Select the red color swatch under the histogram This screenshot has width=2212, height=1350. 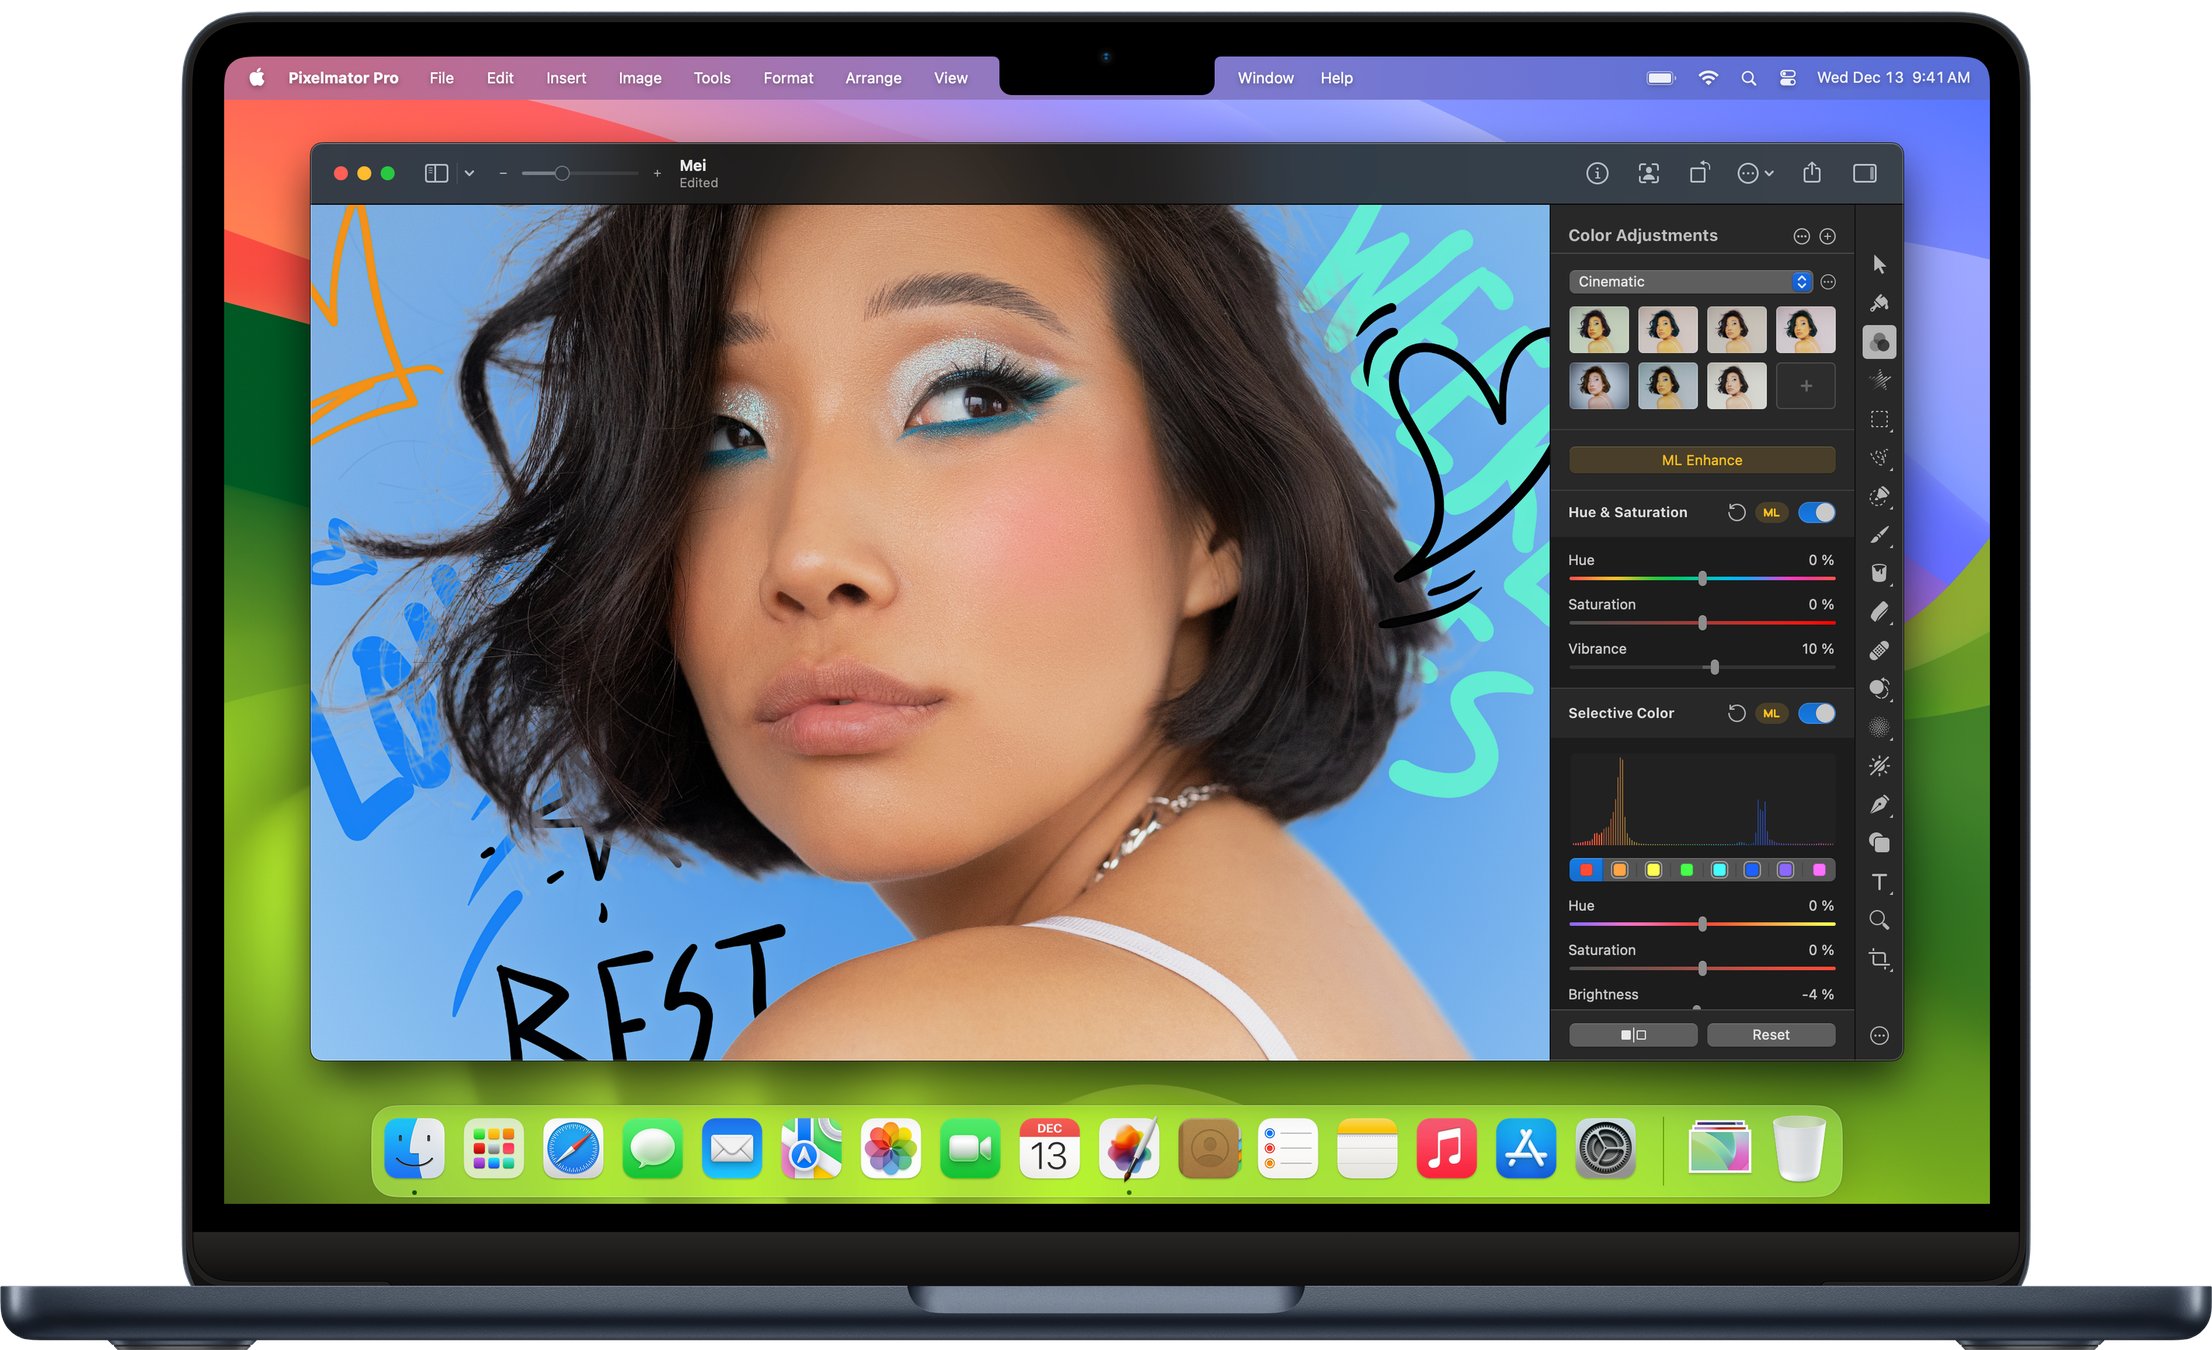pyautogui.click(x=1585, y=869)
